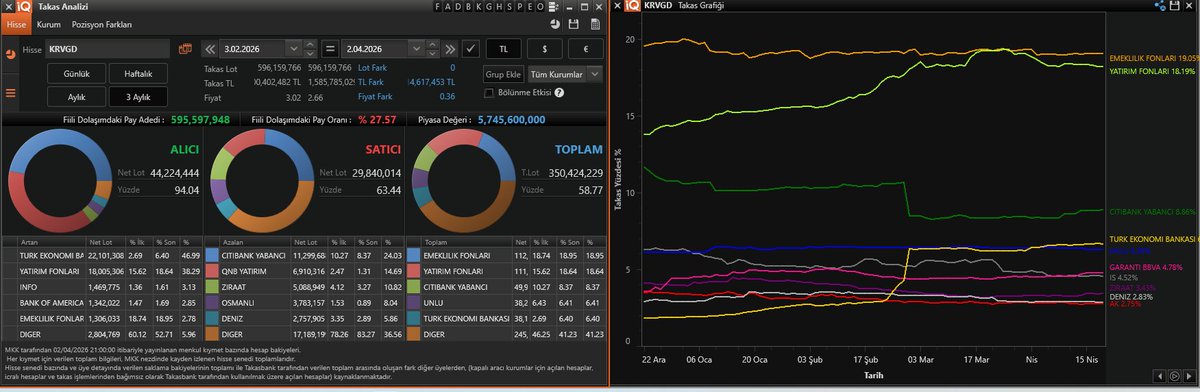Image resolution: width=1200 pixels, height=392 pixels.
Task: Open the hamburger list icon in left sidebar
Action: [x=10, y=93]
